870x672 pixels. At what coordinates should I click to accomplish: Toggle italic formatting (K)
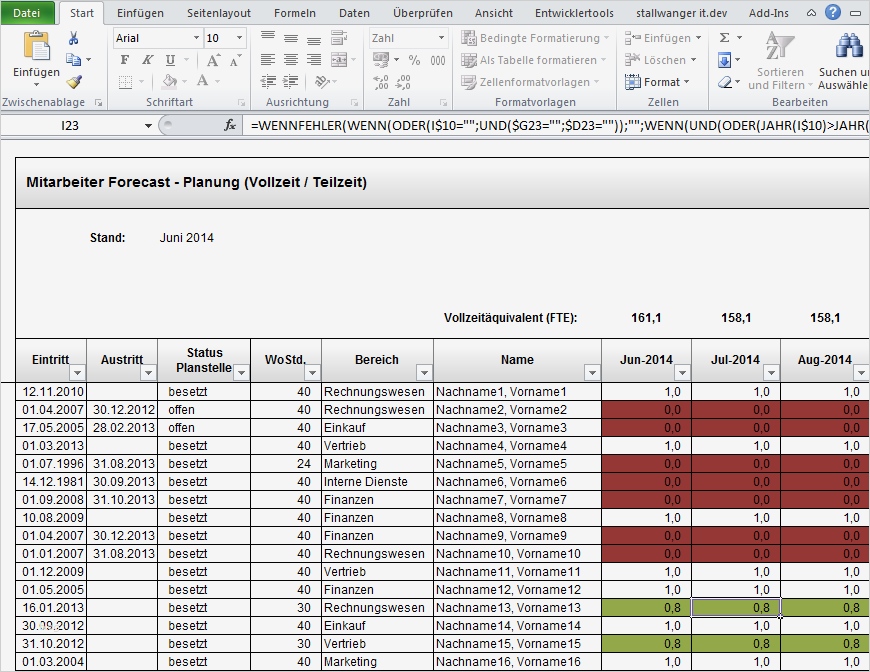[x=148, y=60]
